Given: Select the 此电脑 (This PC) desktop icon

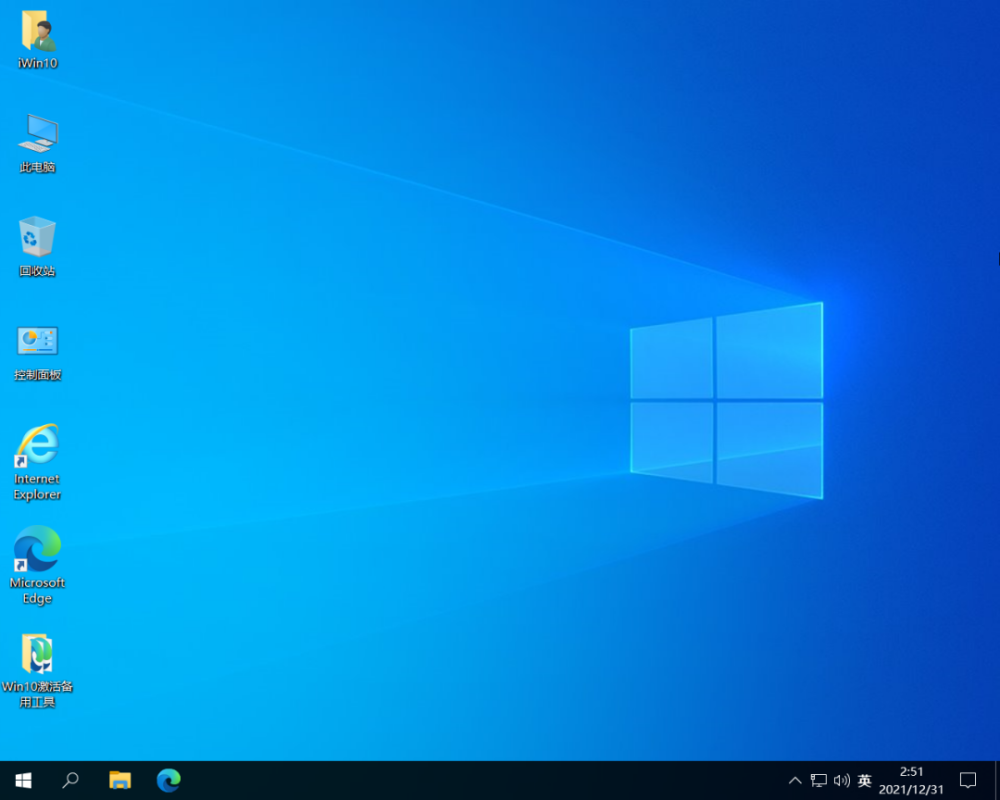Looking at the screenshot, I should 38,135.
